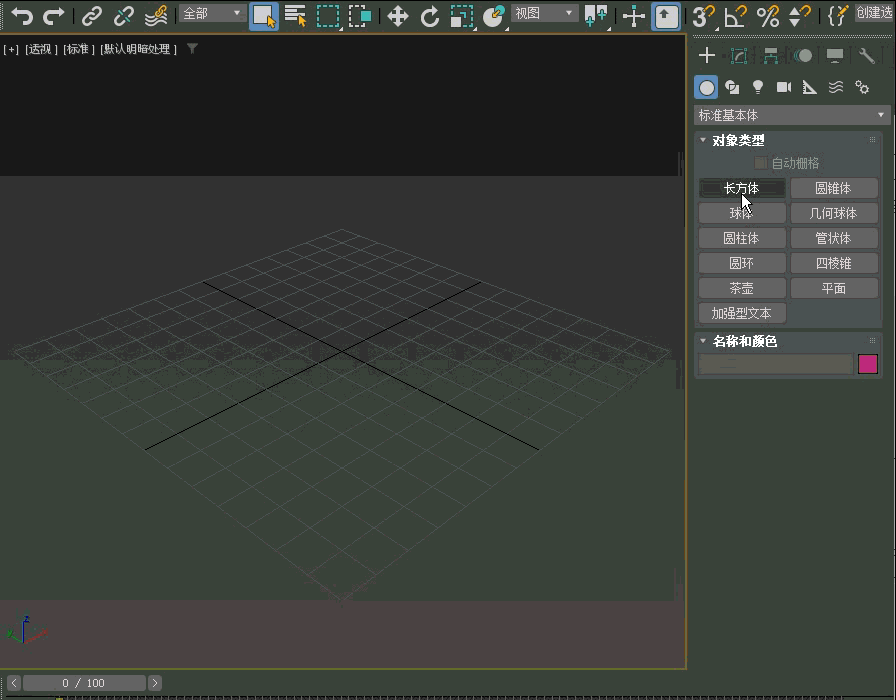Select the Lights category icon
Screen dimensions: 896x700
758,87
